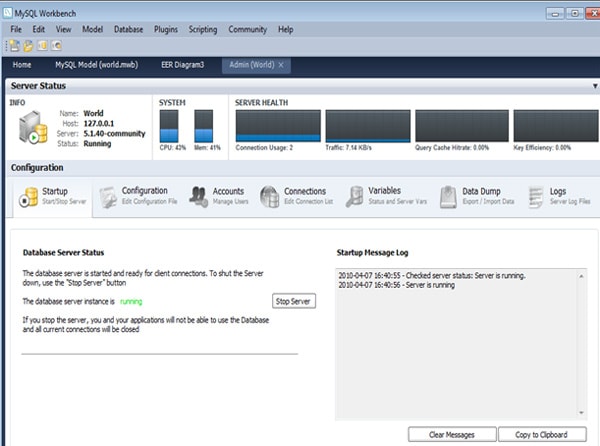Click the Query Cache Hitrate graph
The height and width of the screenshot is (446, 600).
[x=462, y=126]
